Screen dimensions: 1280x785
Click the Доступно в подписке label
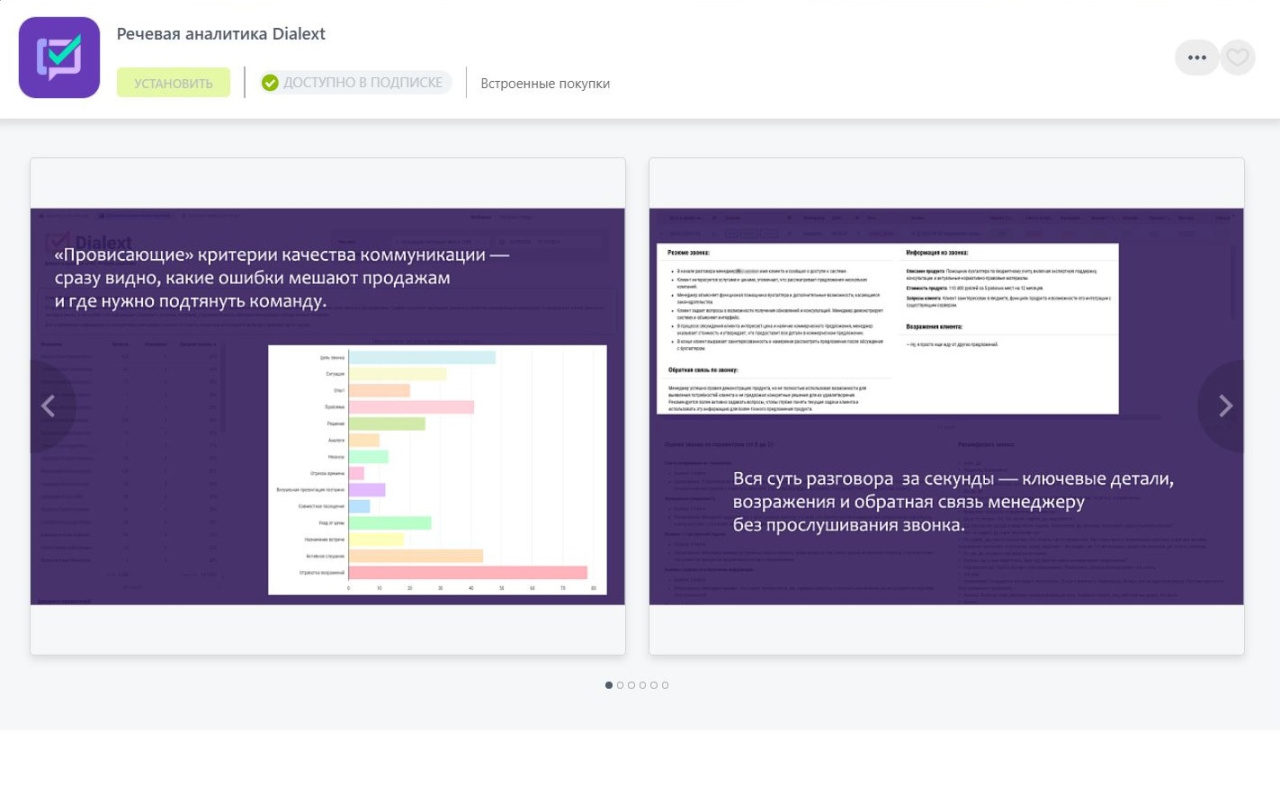[x=362, y=83]
